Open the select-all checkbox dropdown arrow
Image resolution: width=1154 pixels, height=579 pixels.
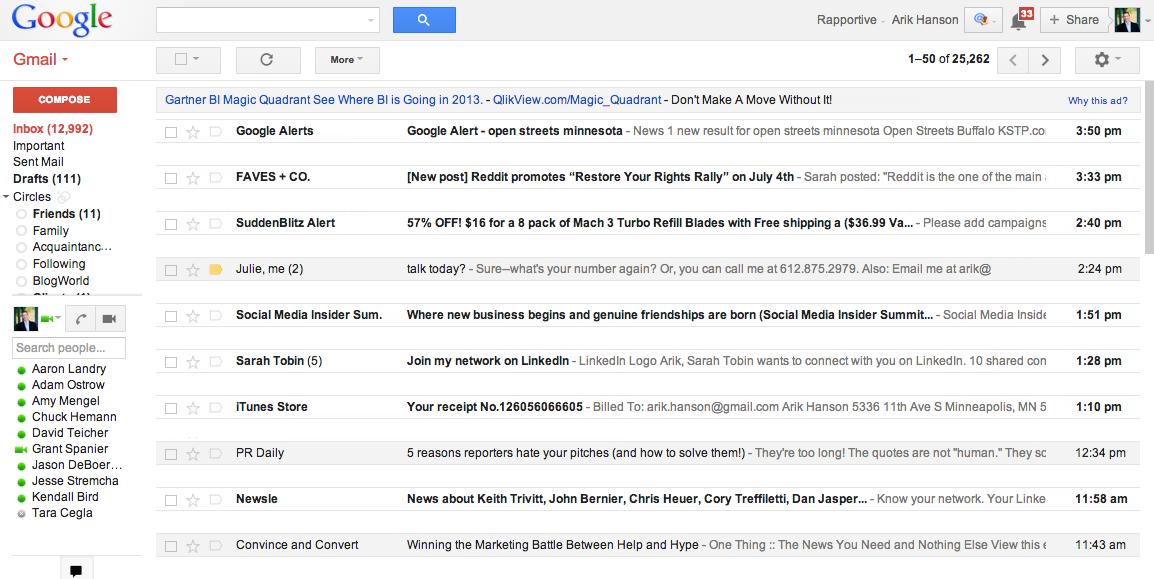(x=196, y=59)
